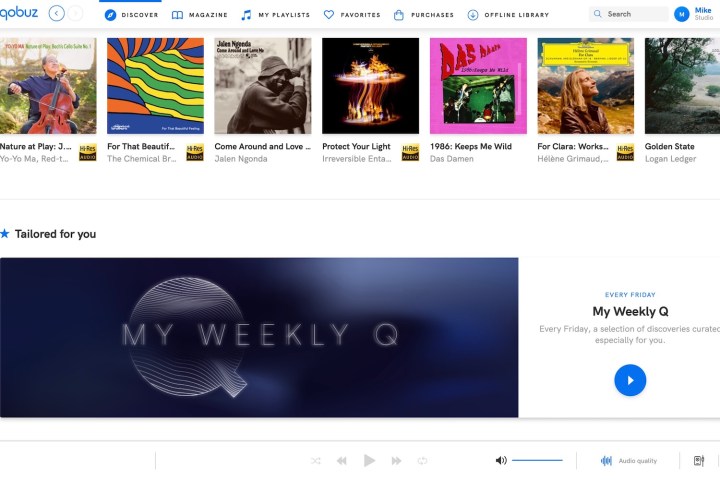Click the Magazine book icon

click(177, 15)
